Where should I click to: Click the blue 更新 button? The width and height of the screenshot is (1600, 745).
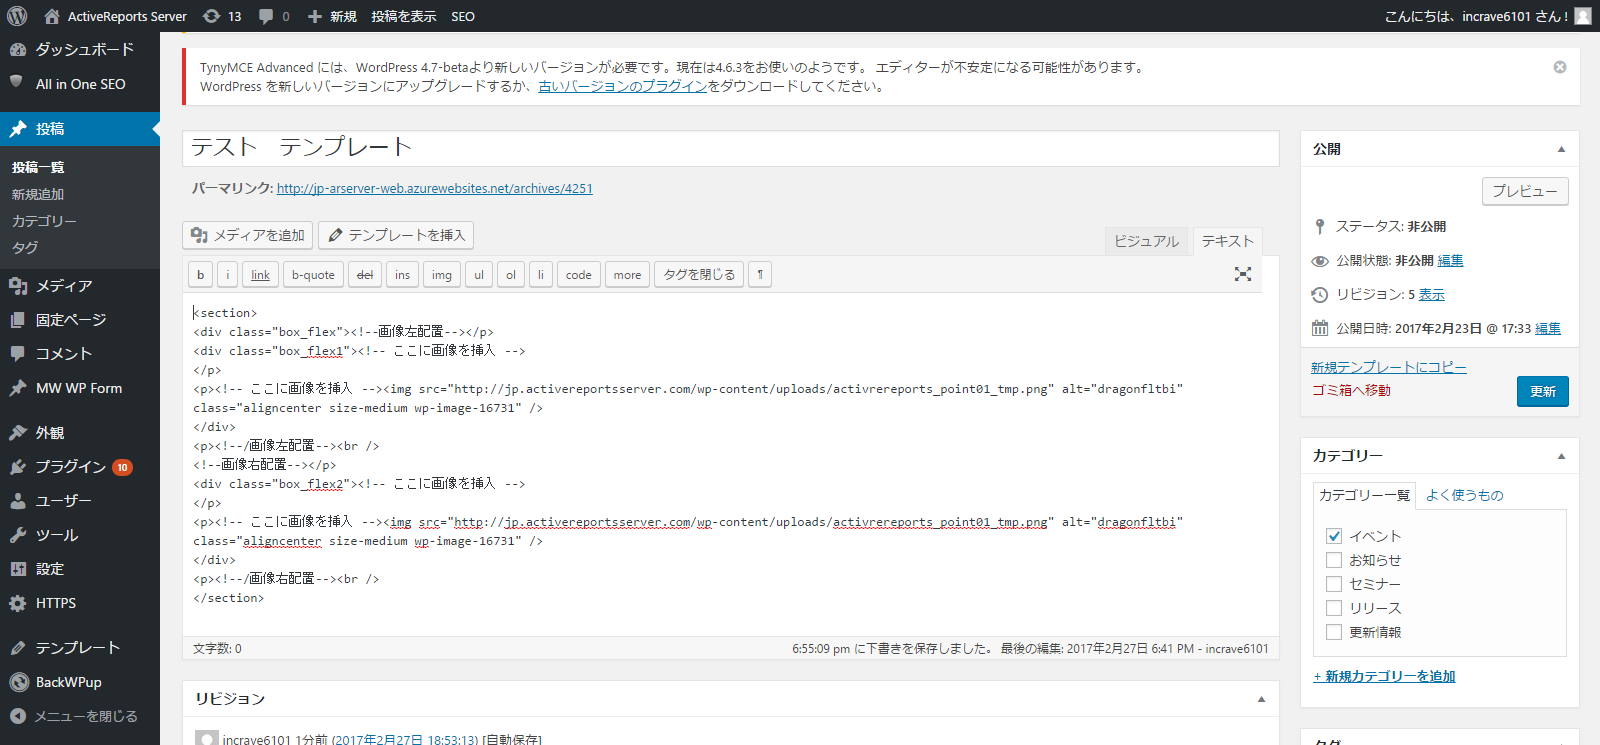(x=1543, y=391)
